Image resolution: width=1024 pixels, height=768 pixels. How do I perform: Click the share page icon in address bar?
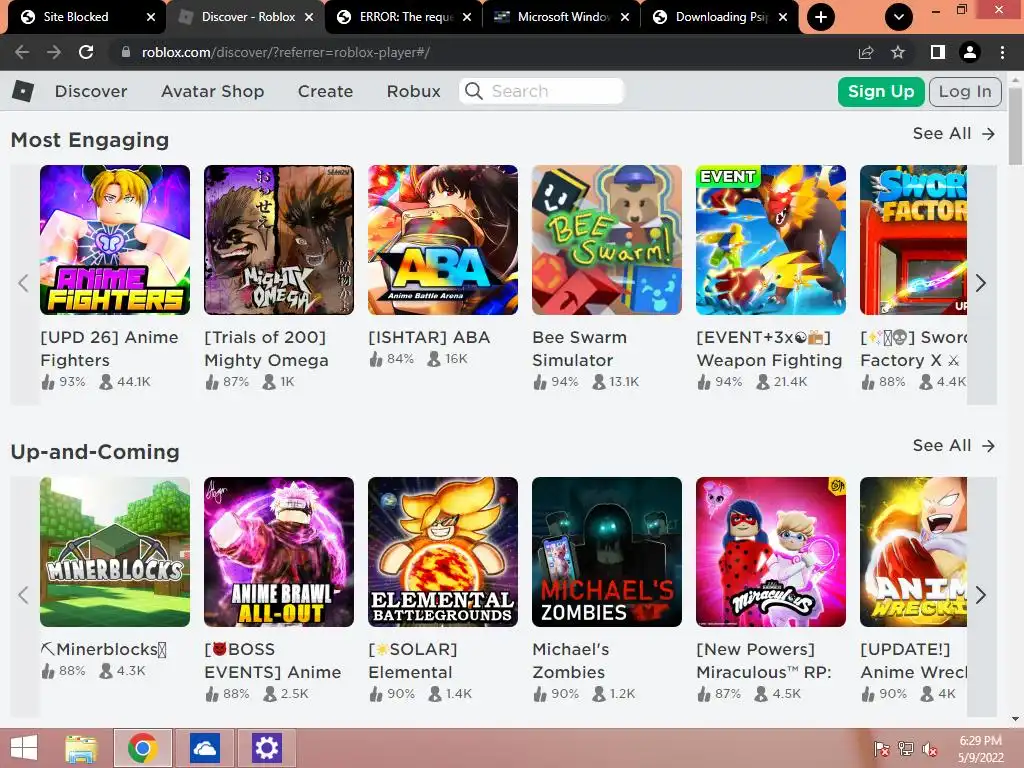pos(866,52)
